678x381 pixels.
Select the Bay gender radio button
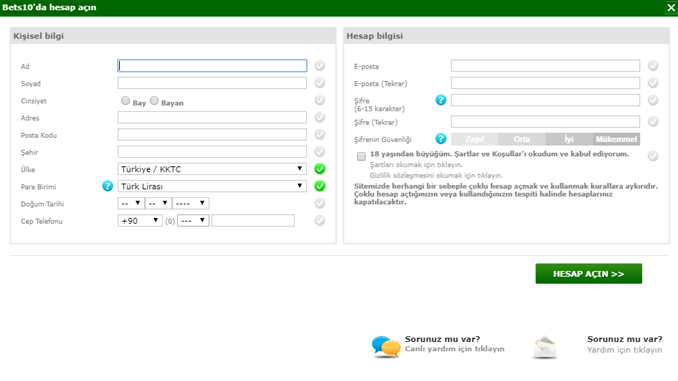point(125,101)
